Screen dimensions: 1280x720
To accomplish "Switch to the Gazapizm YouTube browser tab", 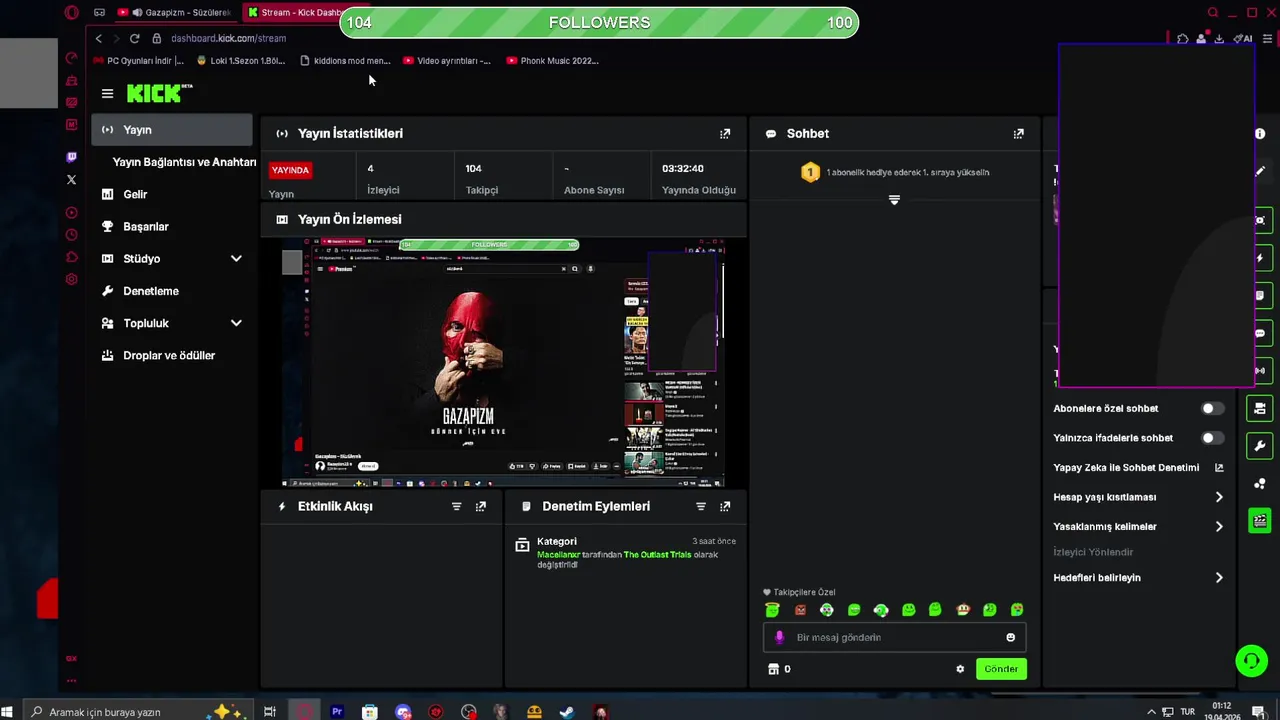I will (x=175, y=13).
